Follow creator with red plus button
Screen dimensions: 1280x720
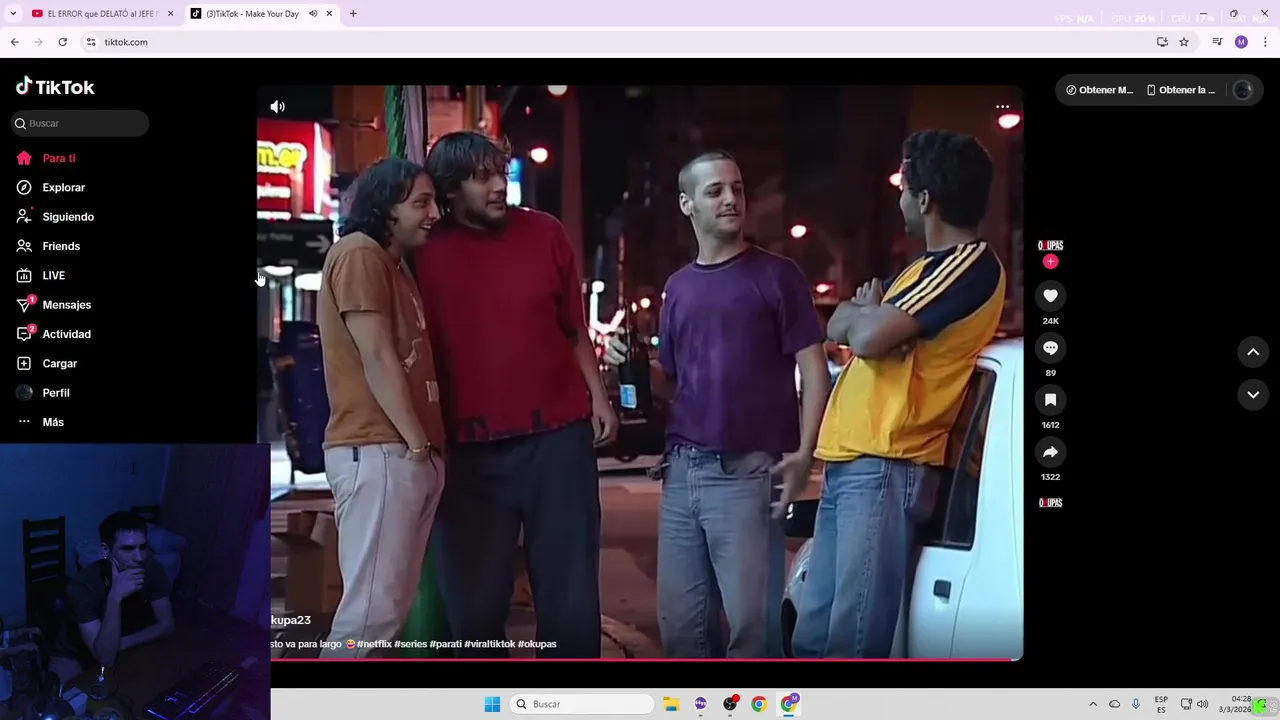[1050, 262]
